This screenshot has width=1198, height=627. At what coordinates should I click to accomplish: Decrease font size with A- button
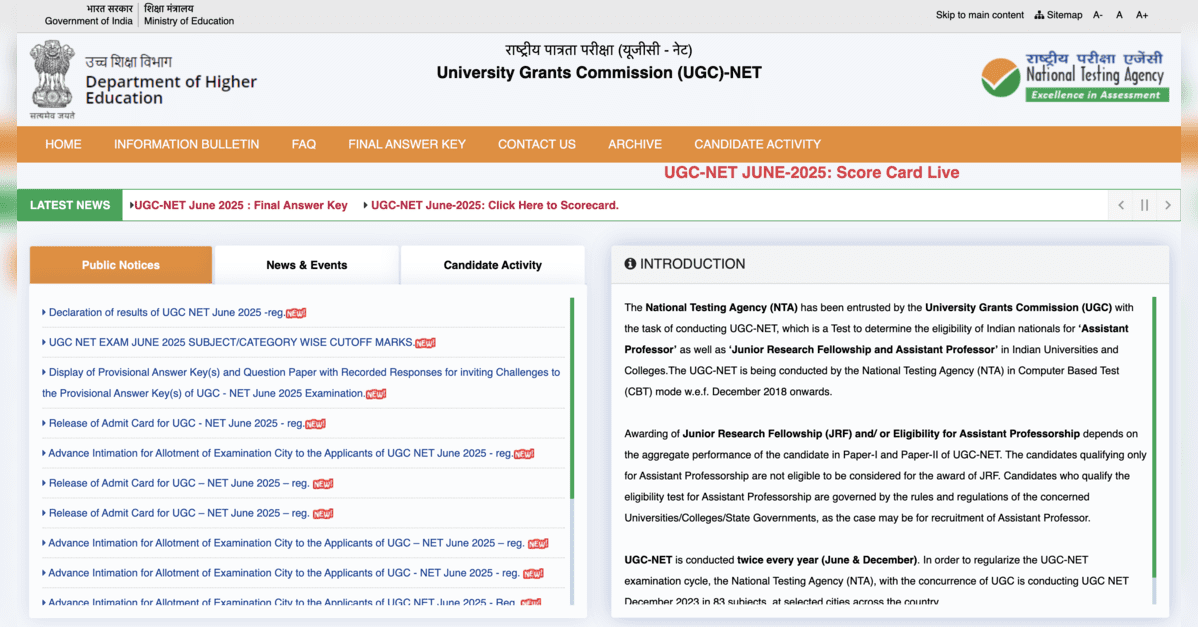click(1098, 15)
